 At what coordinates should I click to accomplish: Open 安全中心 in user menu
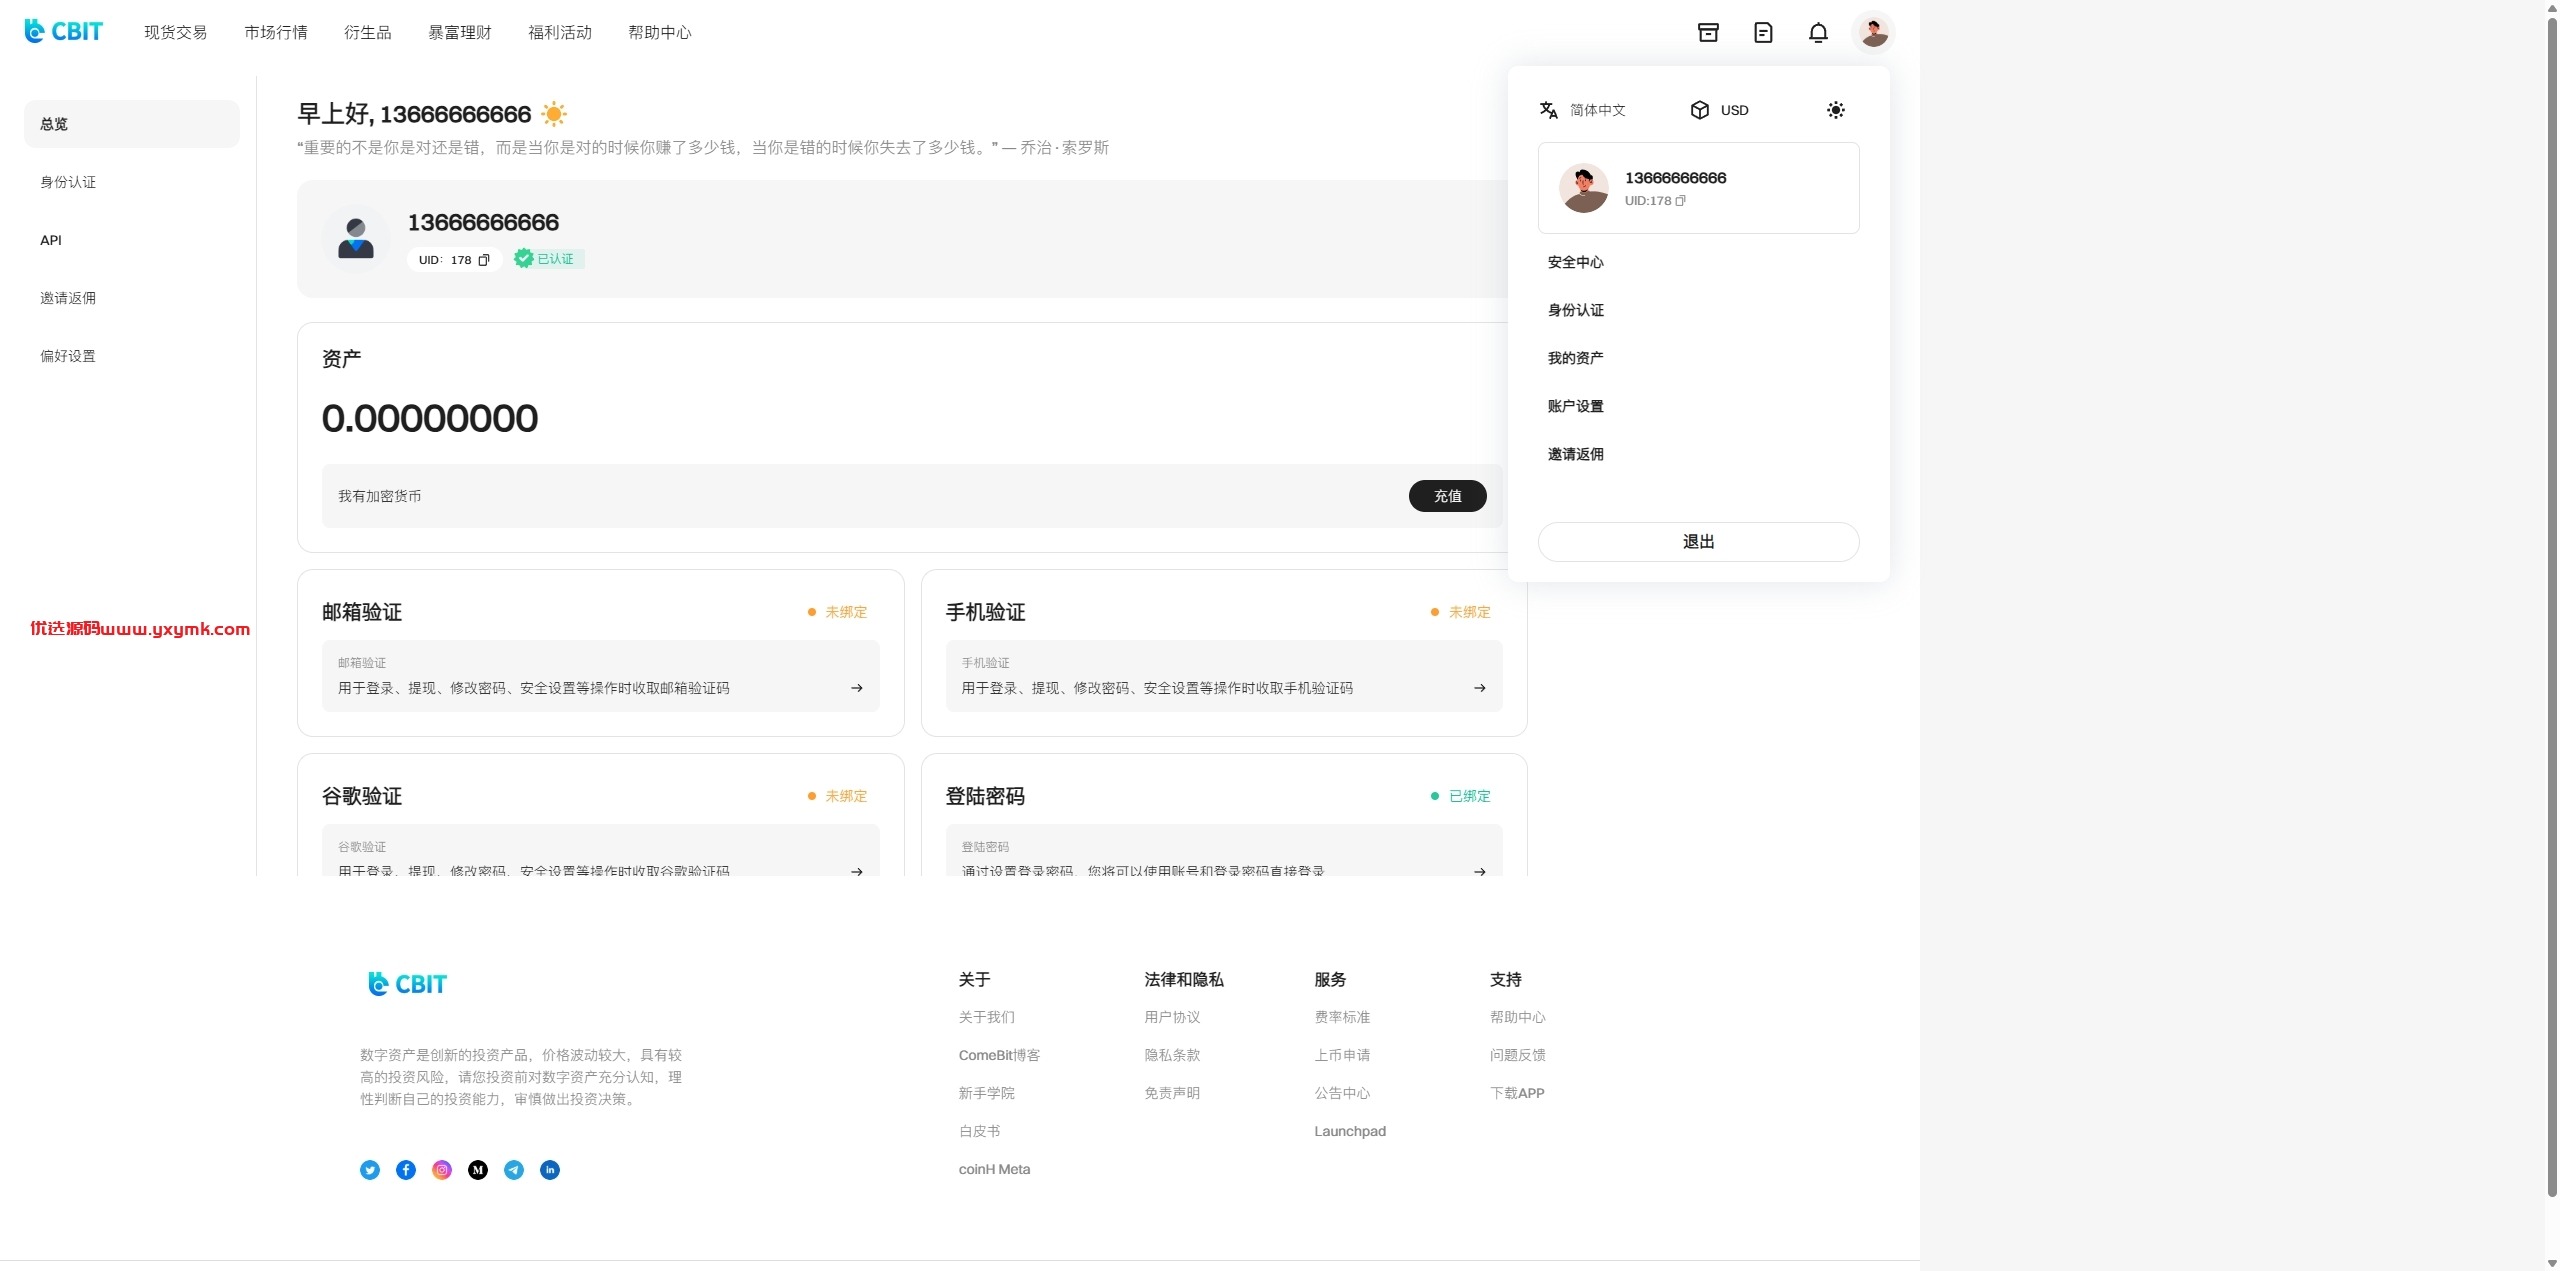coord(1576,262)
